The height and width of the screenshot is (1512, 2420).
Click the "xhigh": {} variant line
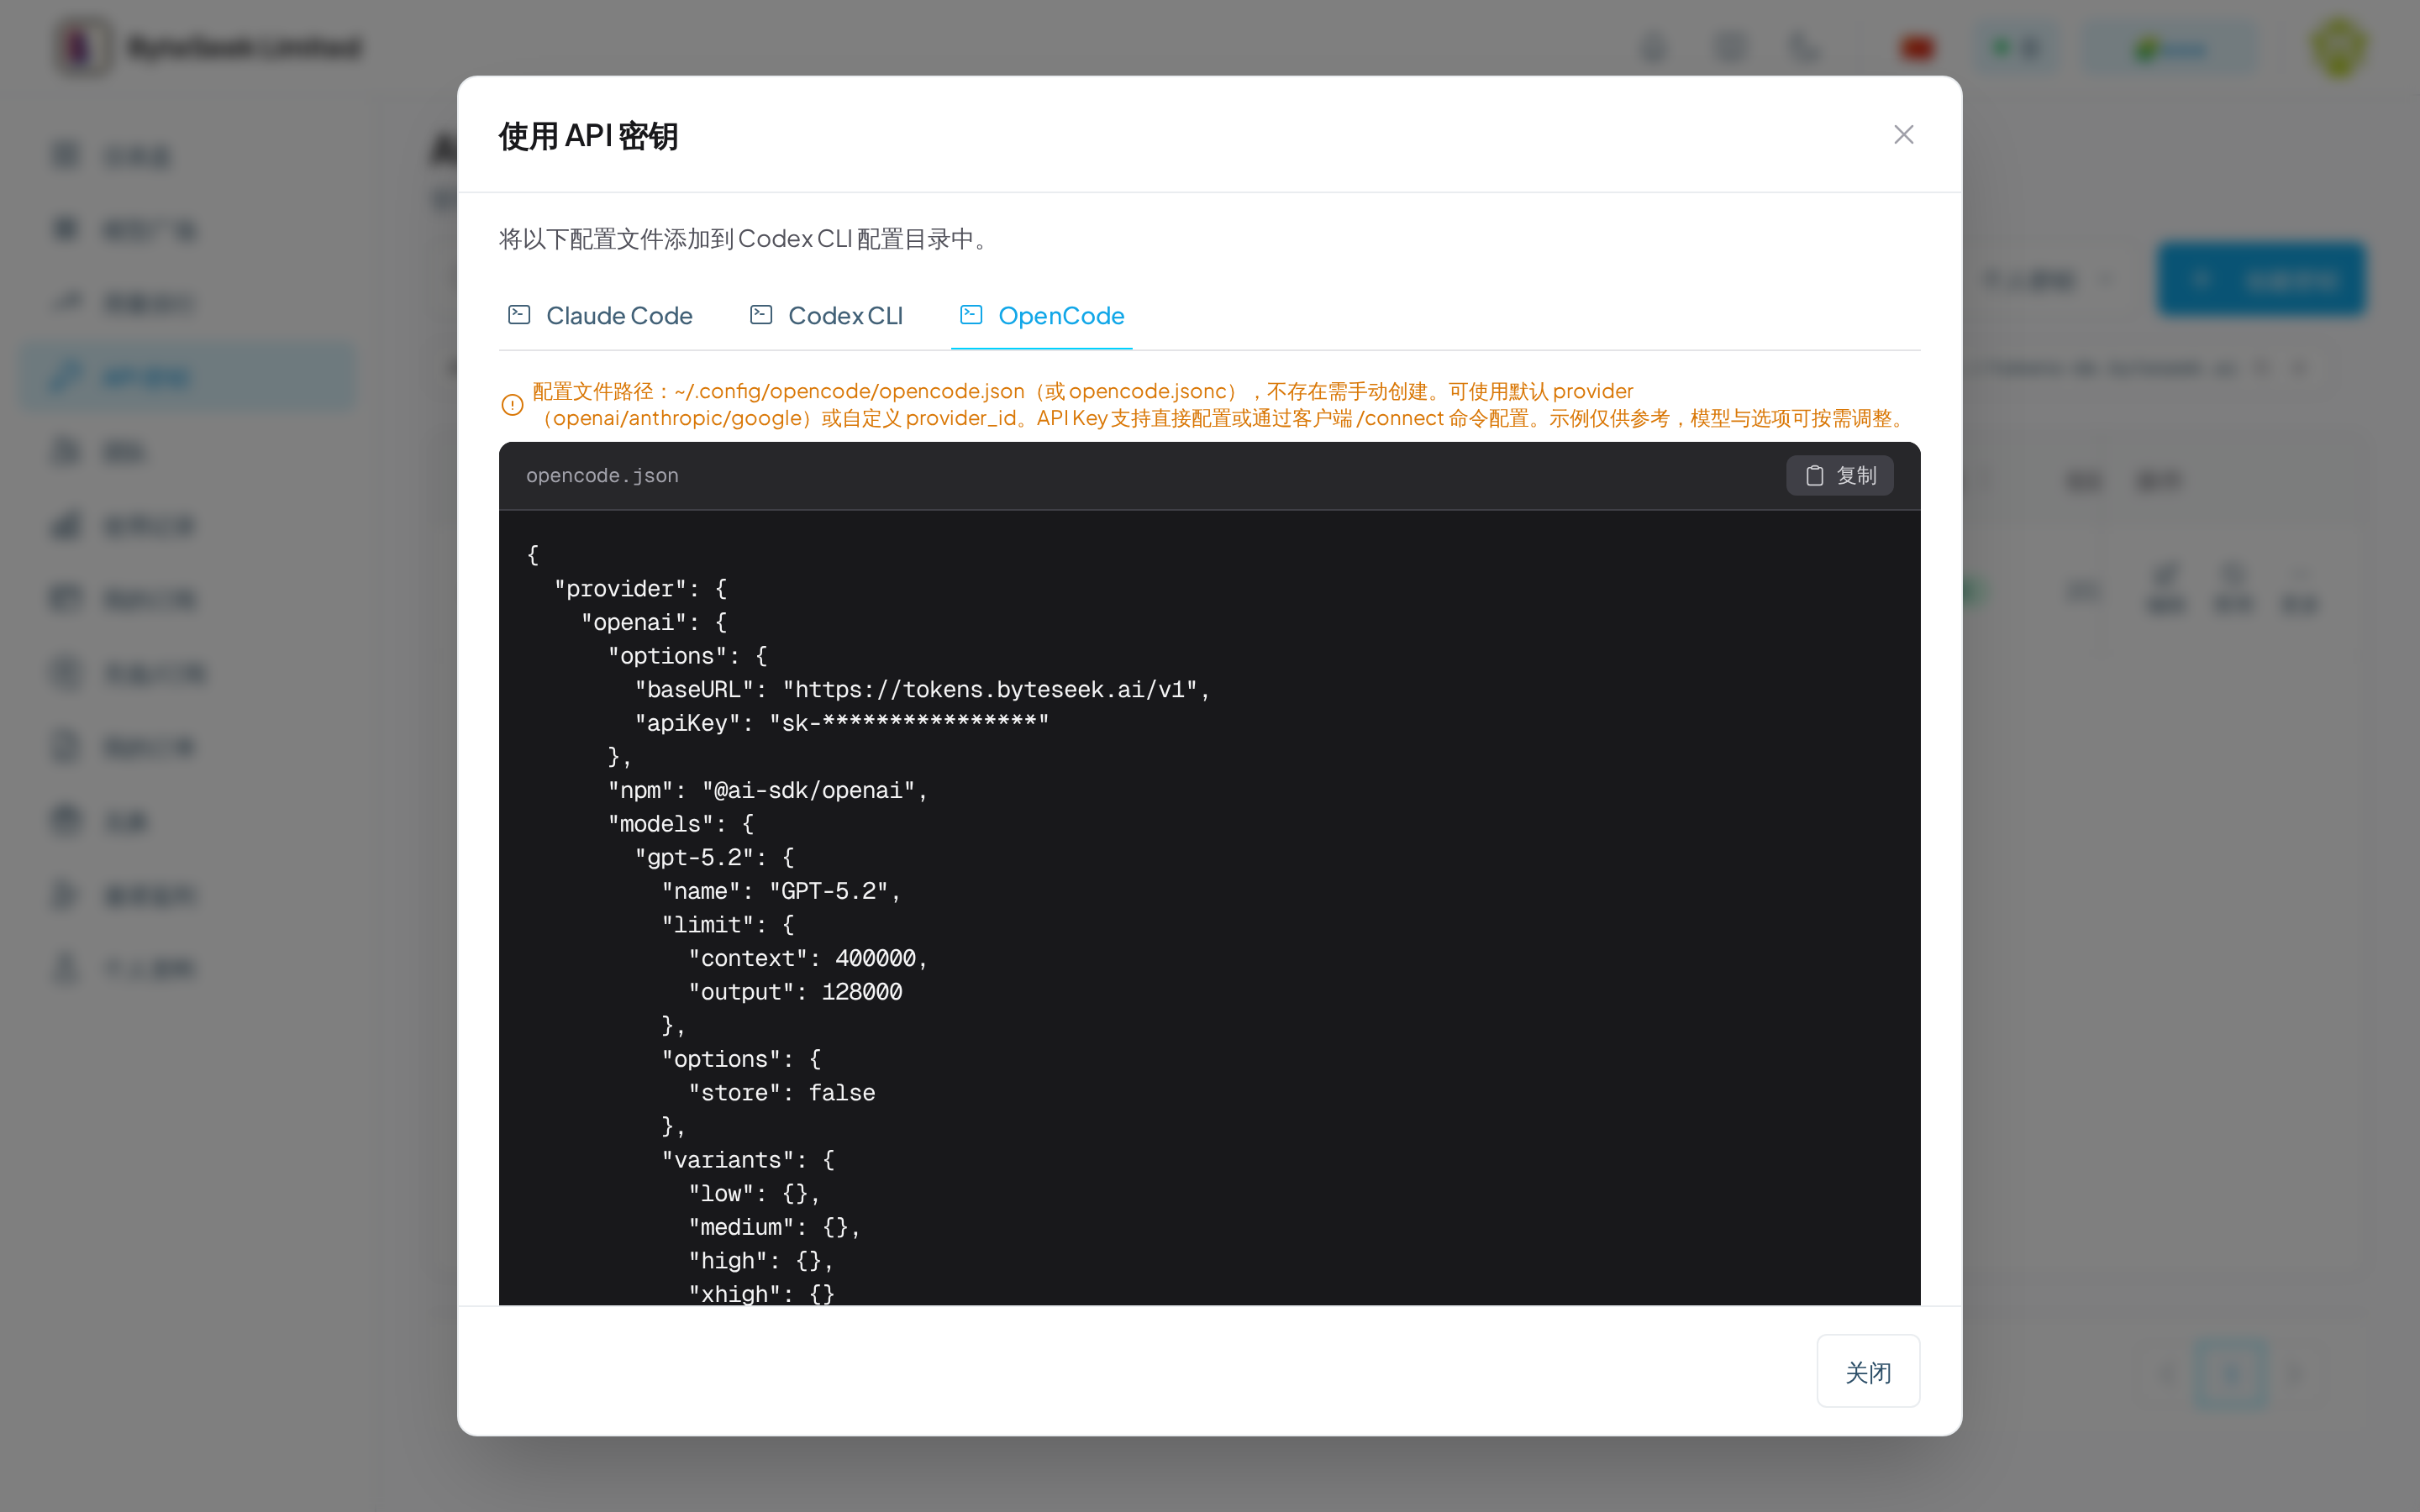[761, 1294]
